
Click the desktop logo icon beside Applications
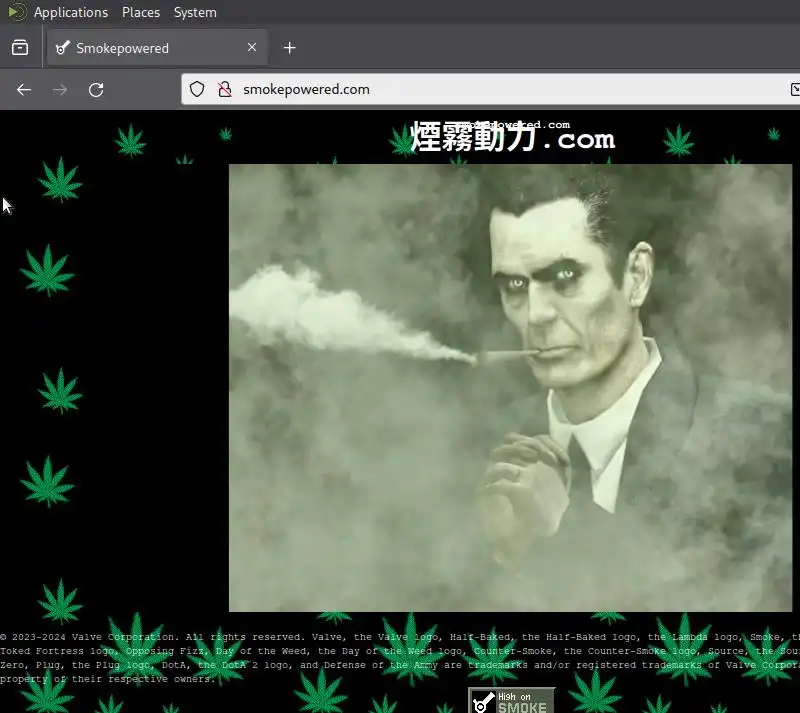pos(17,12)
